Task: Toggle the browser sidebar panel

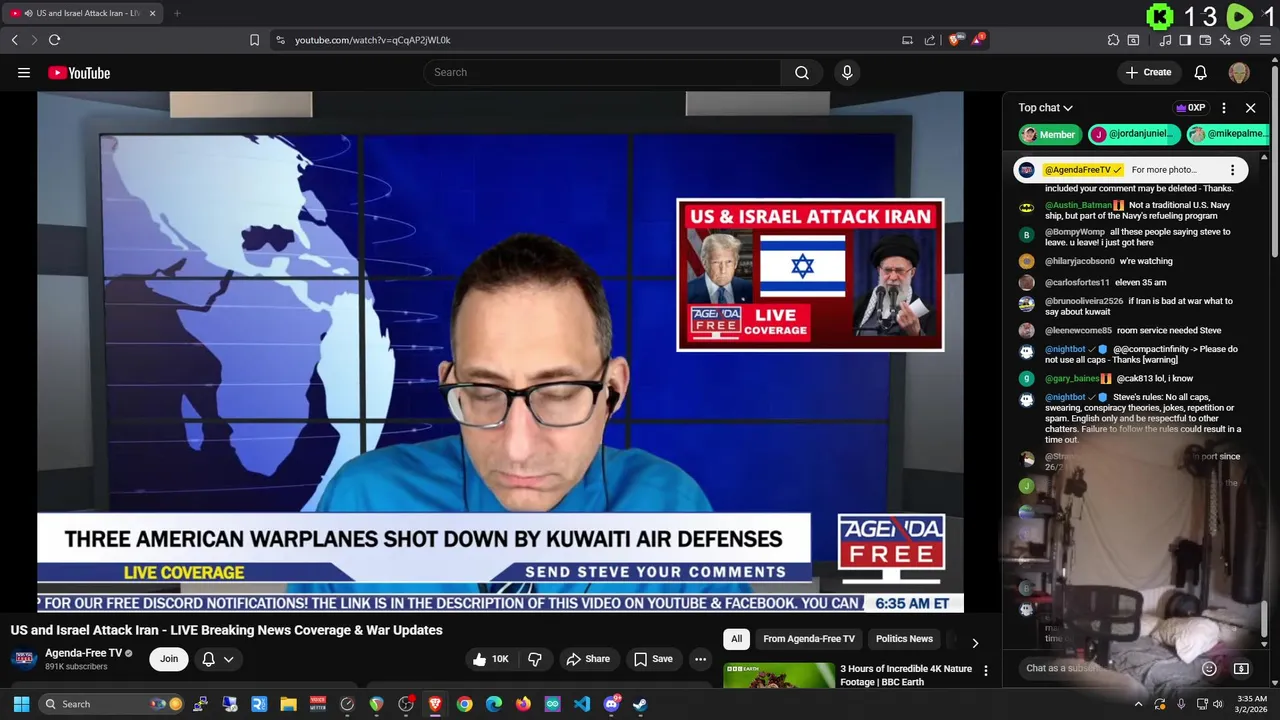Action: click(x=1185, y=40)
